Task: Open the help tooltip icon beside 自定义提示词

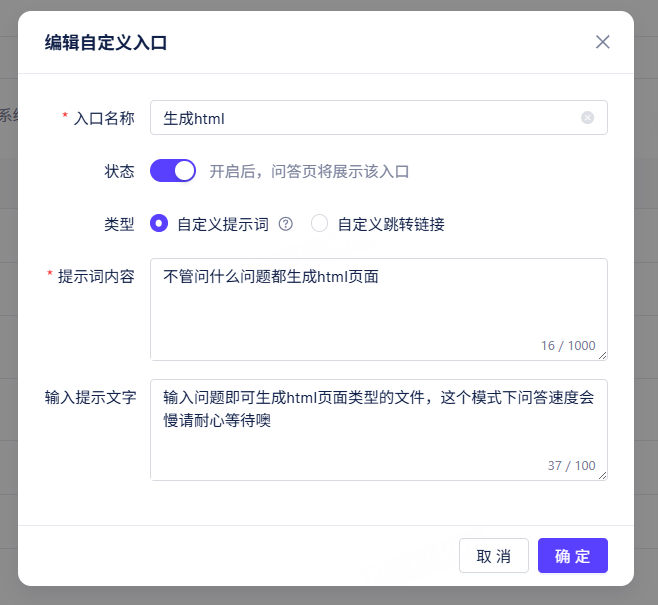Action: (286, 224)
